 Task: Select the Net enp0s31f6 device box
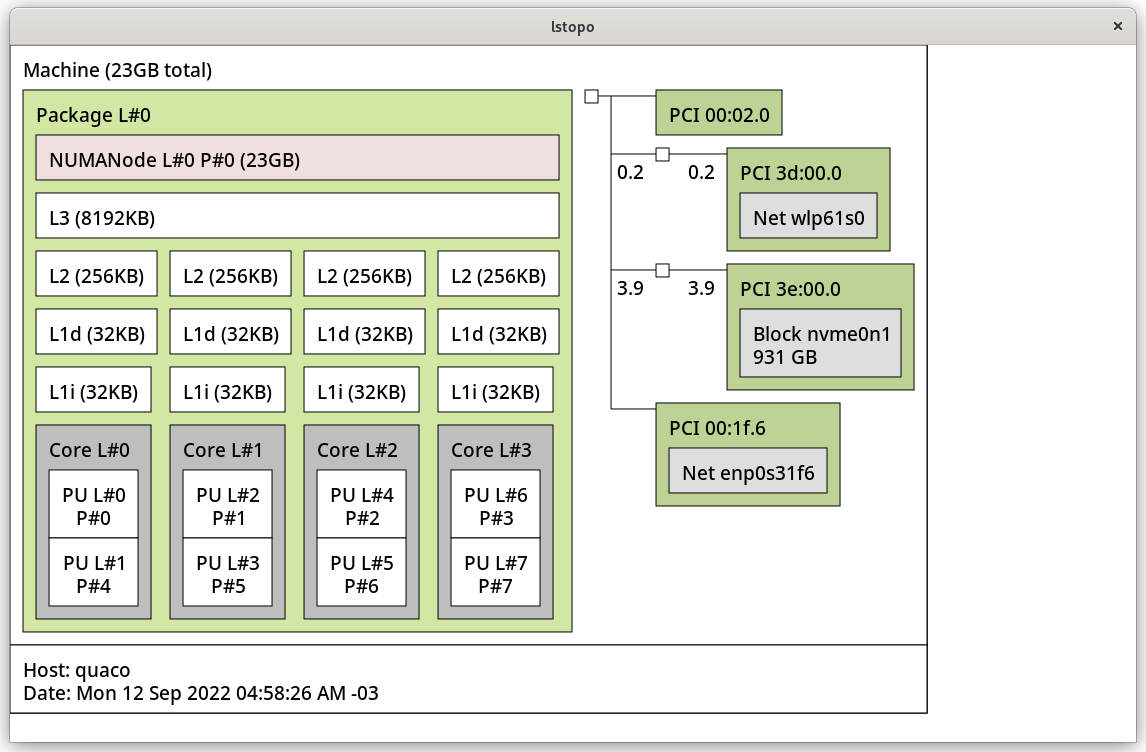click(x=748, y=471)
